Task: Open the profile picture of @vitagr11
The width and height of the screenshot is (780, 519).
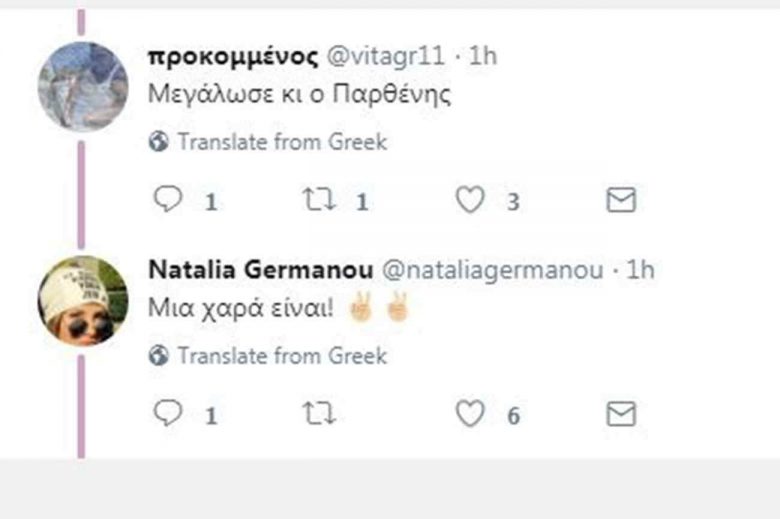Action: tap(82, 88)
